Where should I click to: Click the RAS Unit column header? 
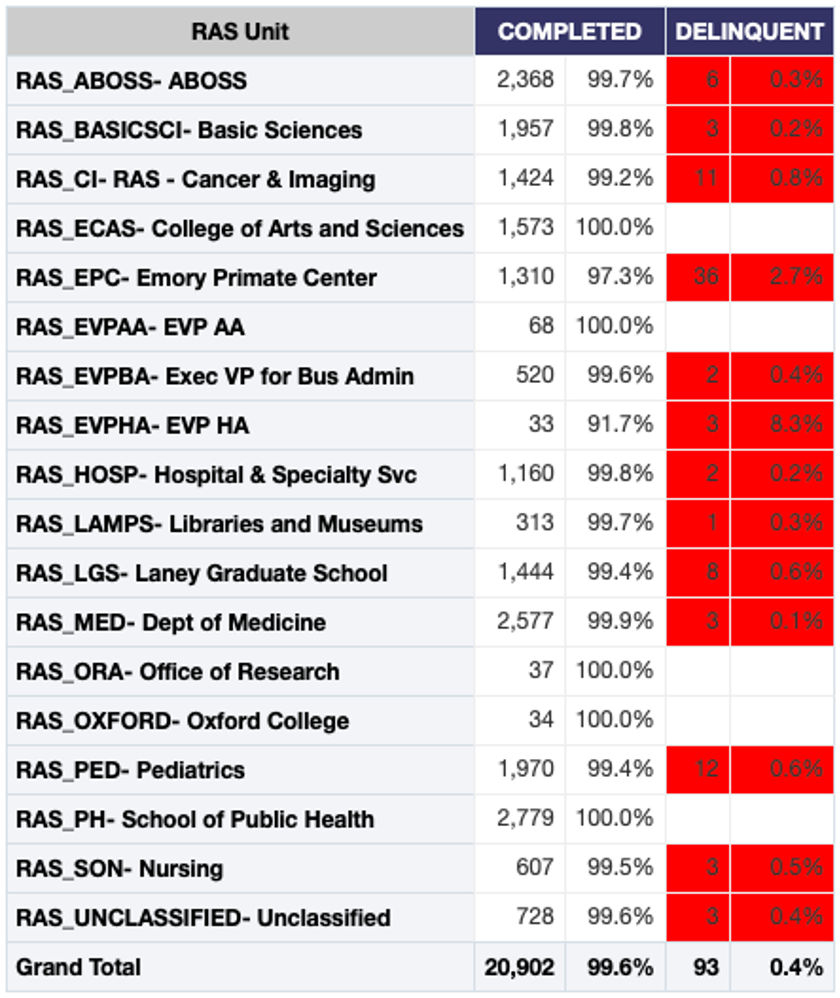click(x=240, y=32)
